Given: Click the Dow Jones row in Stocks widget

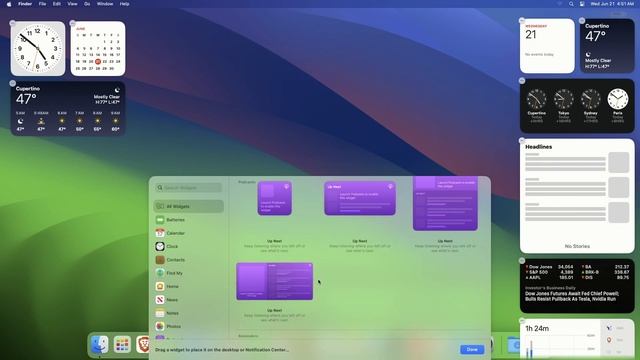Looking at the screenshot, I should point(549,267).
